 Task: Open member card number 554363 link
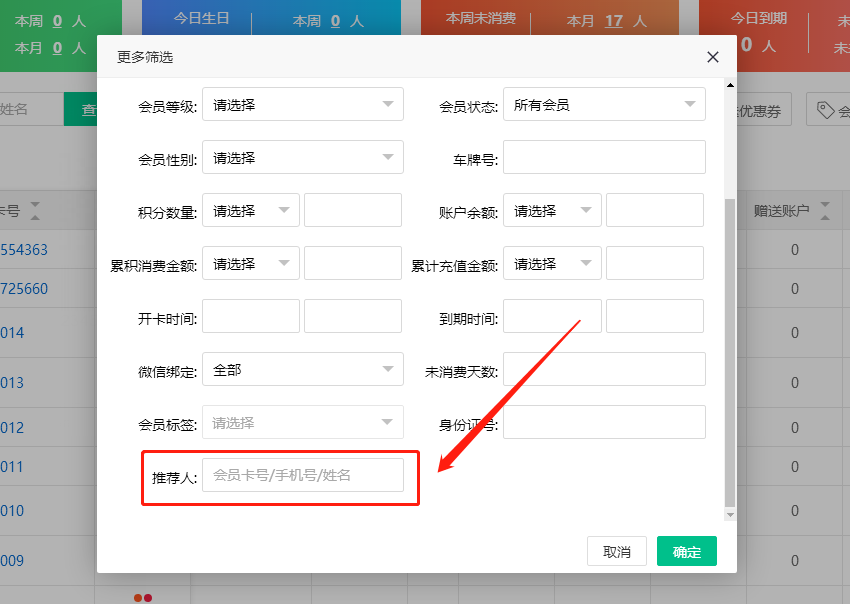(x=24, y=249)
